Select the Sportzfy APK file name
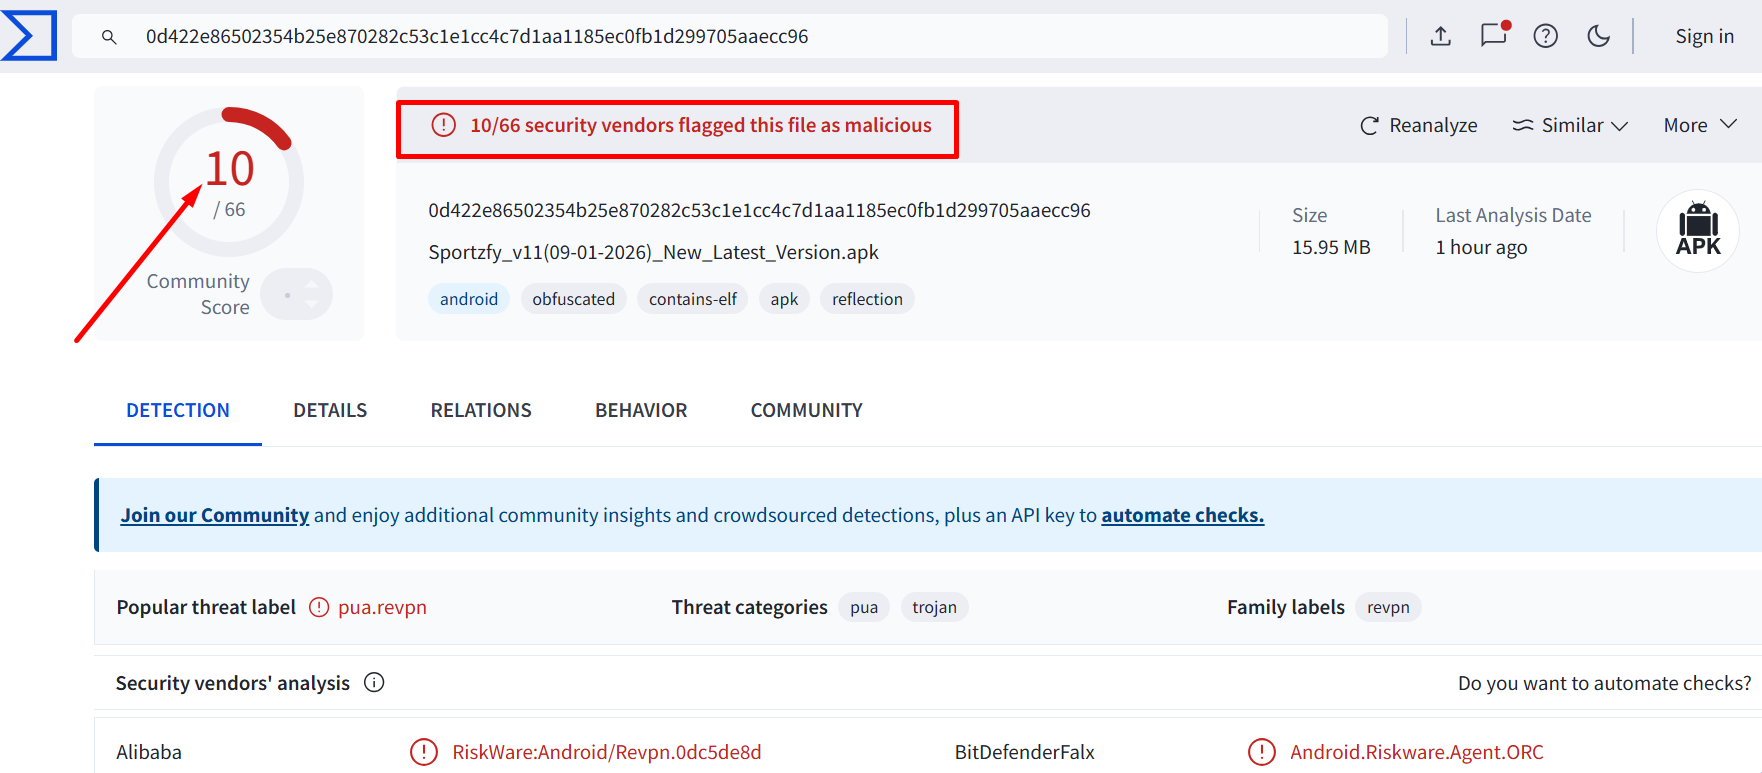This screenshot has height=773, width=1762. [653, 252]
